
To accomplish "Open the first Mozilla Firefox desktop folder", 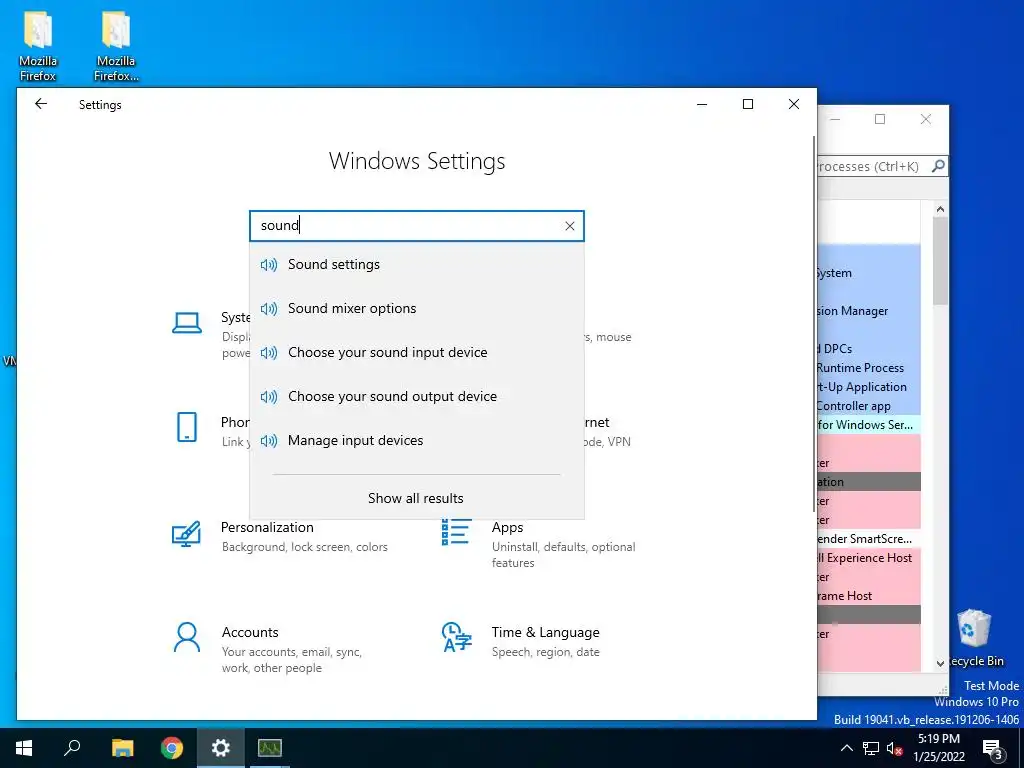I will 38,46.
